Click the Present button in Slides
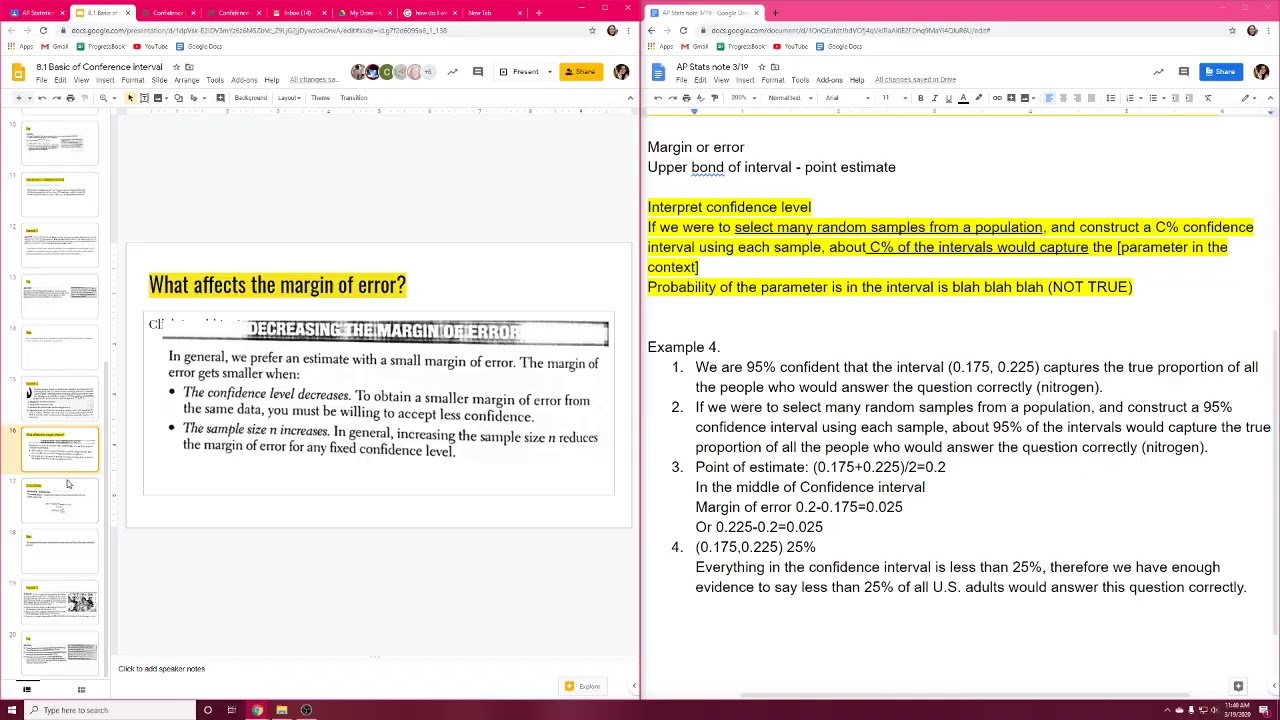 click(520, 72)
